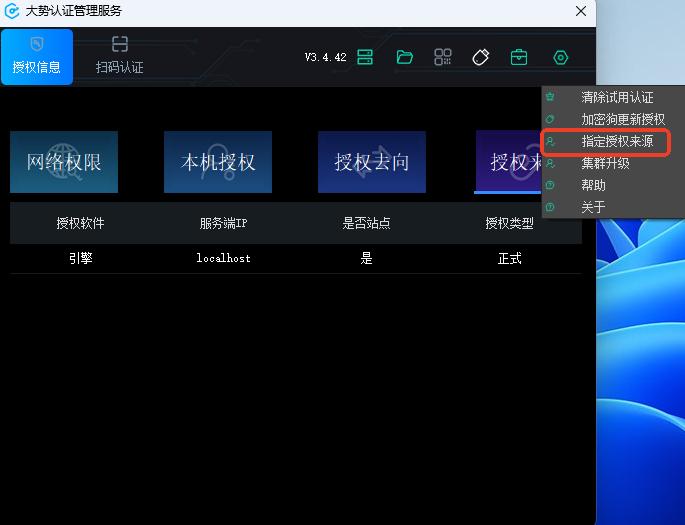Open the 网络权限 tile
Image resolution: width=685 pixels, height=525 pixels.
tap(64, 162)
